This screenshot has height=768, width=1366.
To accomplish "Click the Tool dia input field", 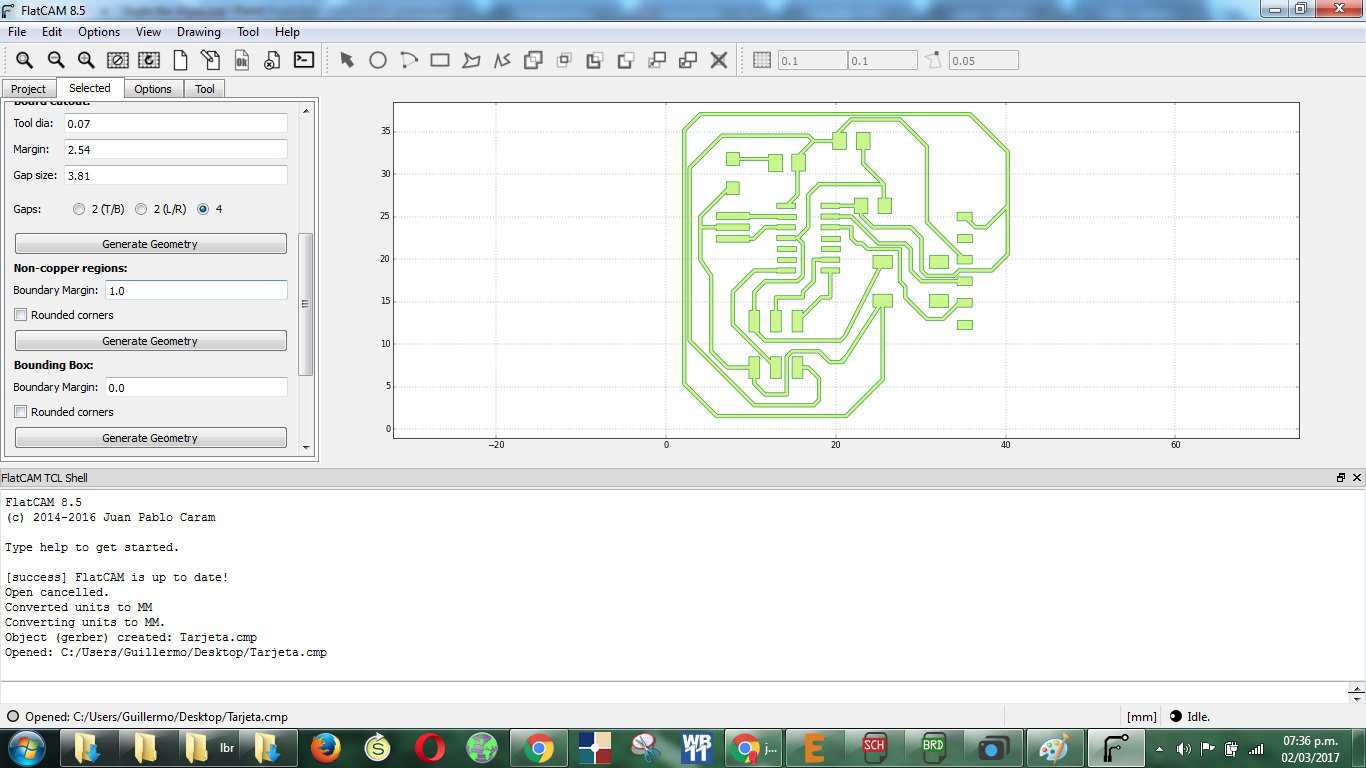I will [176, 123].
